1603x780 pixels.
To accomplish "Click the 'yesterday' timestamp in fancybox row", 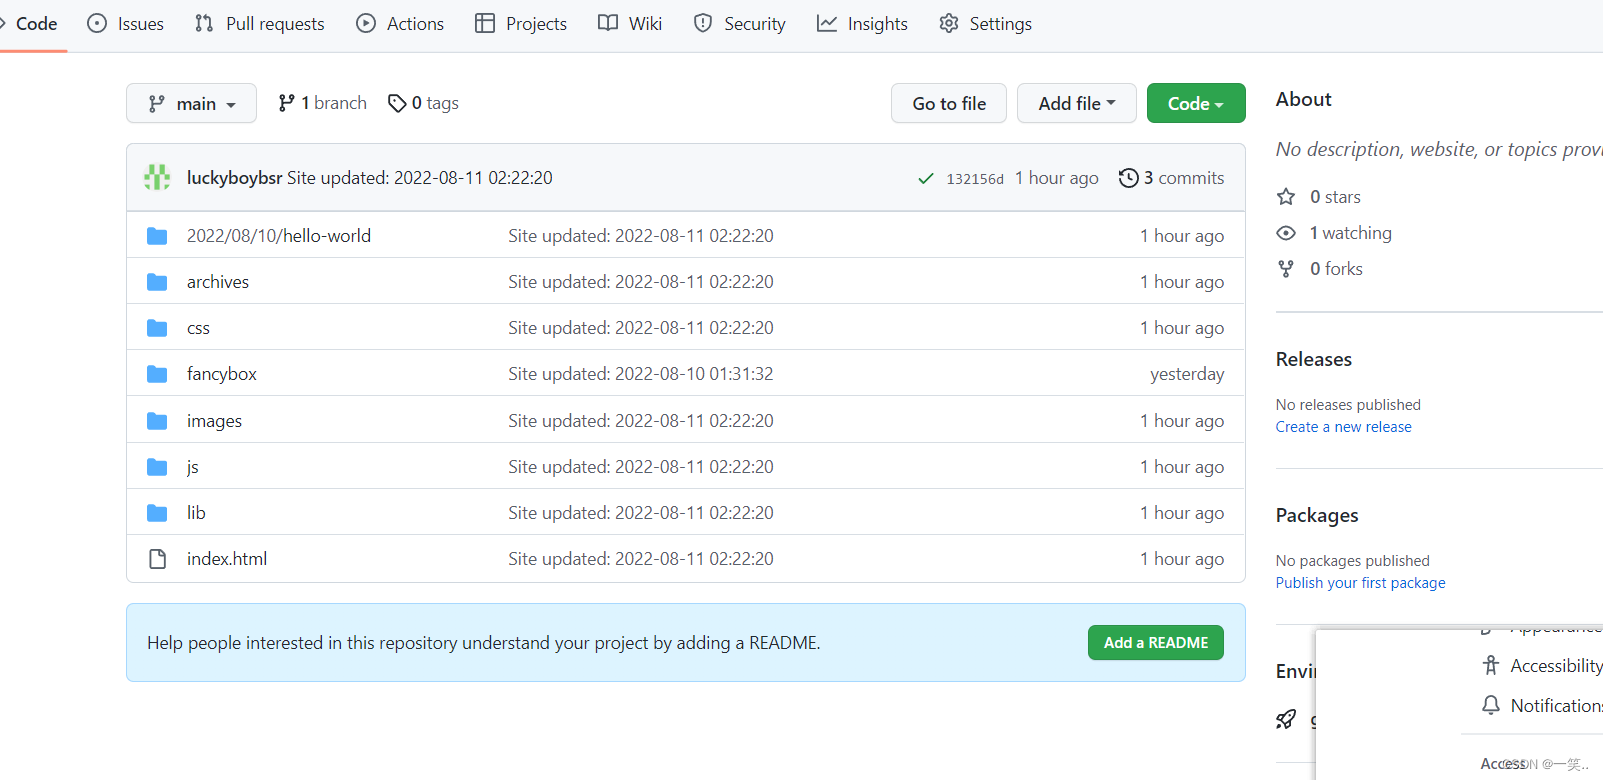I will coord(1187,374).
